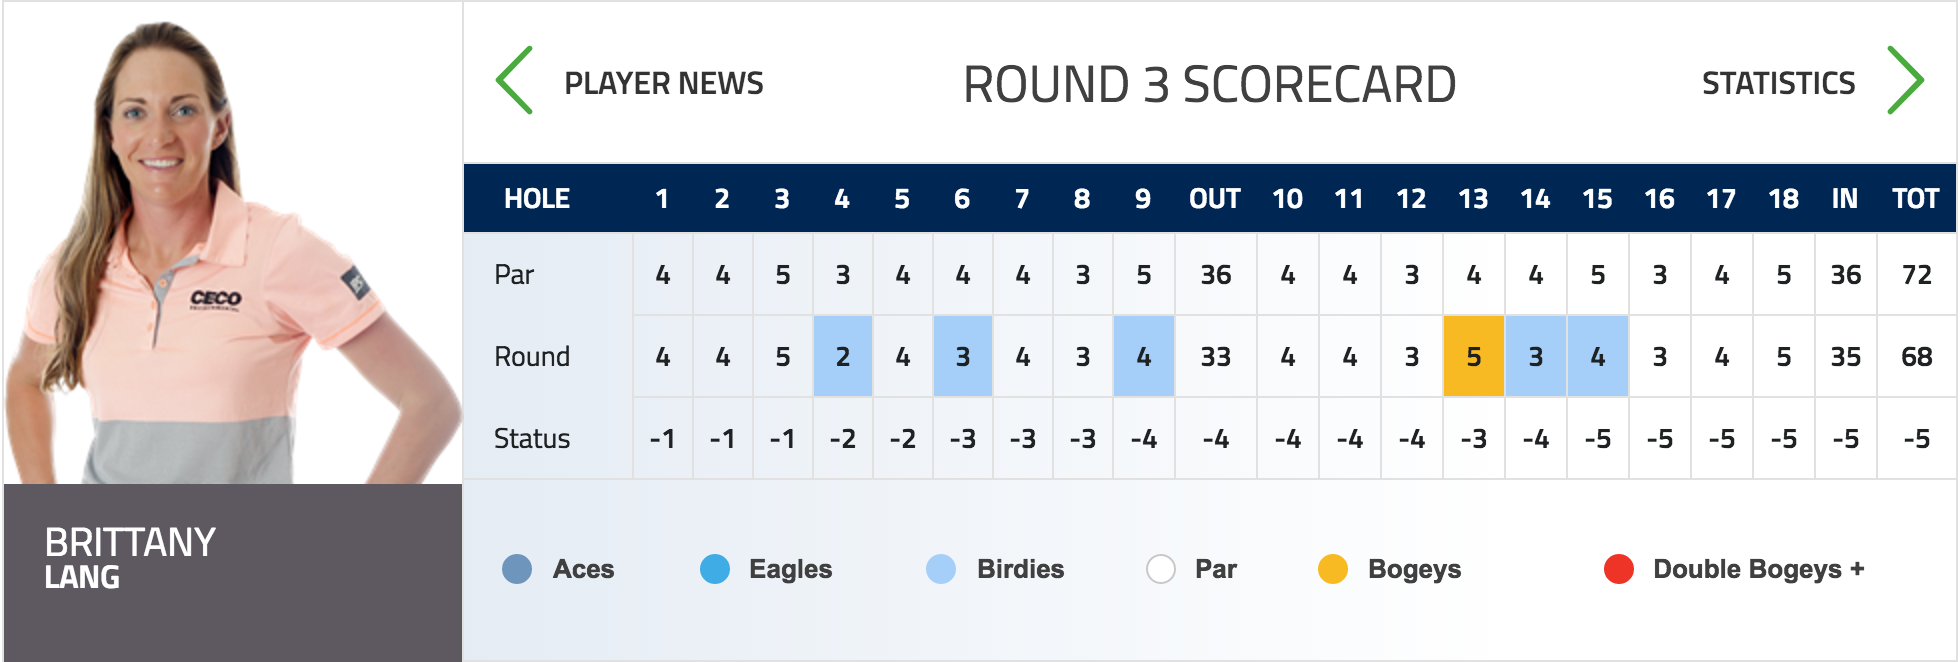The height and width of the screenshot is (662, 1960).
Task: Open the PLAYER NEWS section
Action: 664,83
